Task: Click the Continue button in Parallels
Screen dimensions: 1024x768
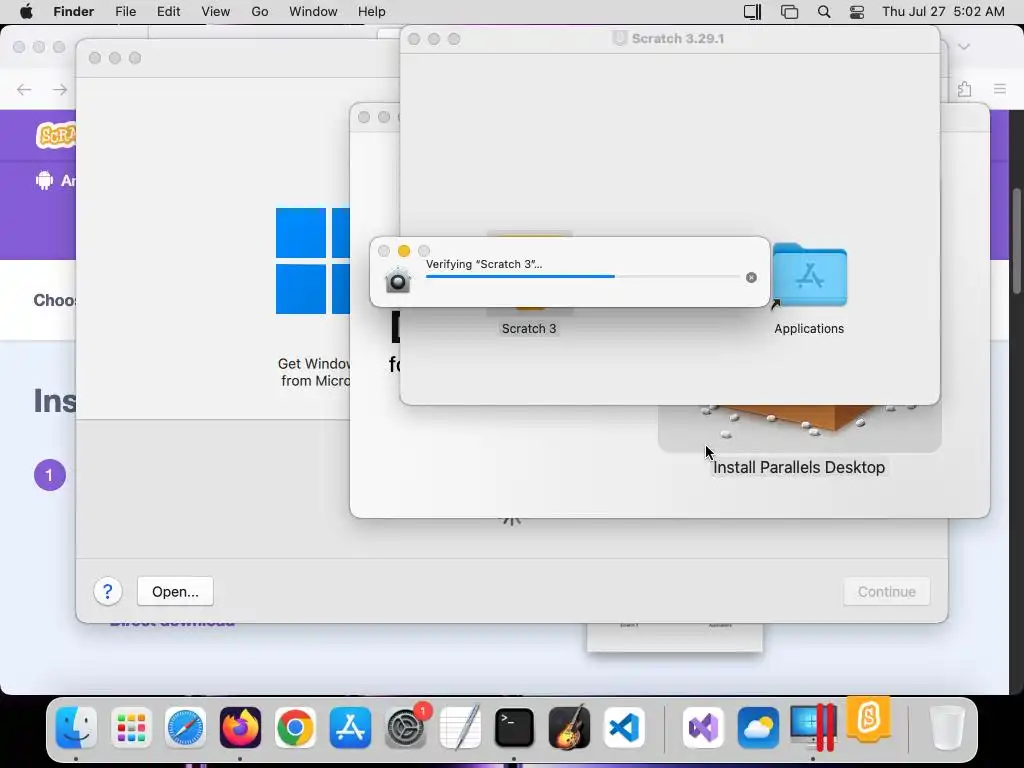Action: [x=887, y=592]
